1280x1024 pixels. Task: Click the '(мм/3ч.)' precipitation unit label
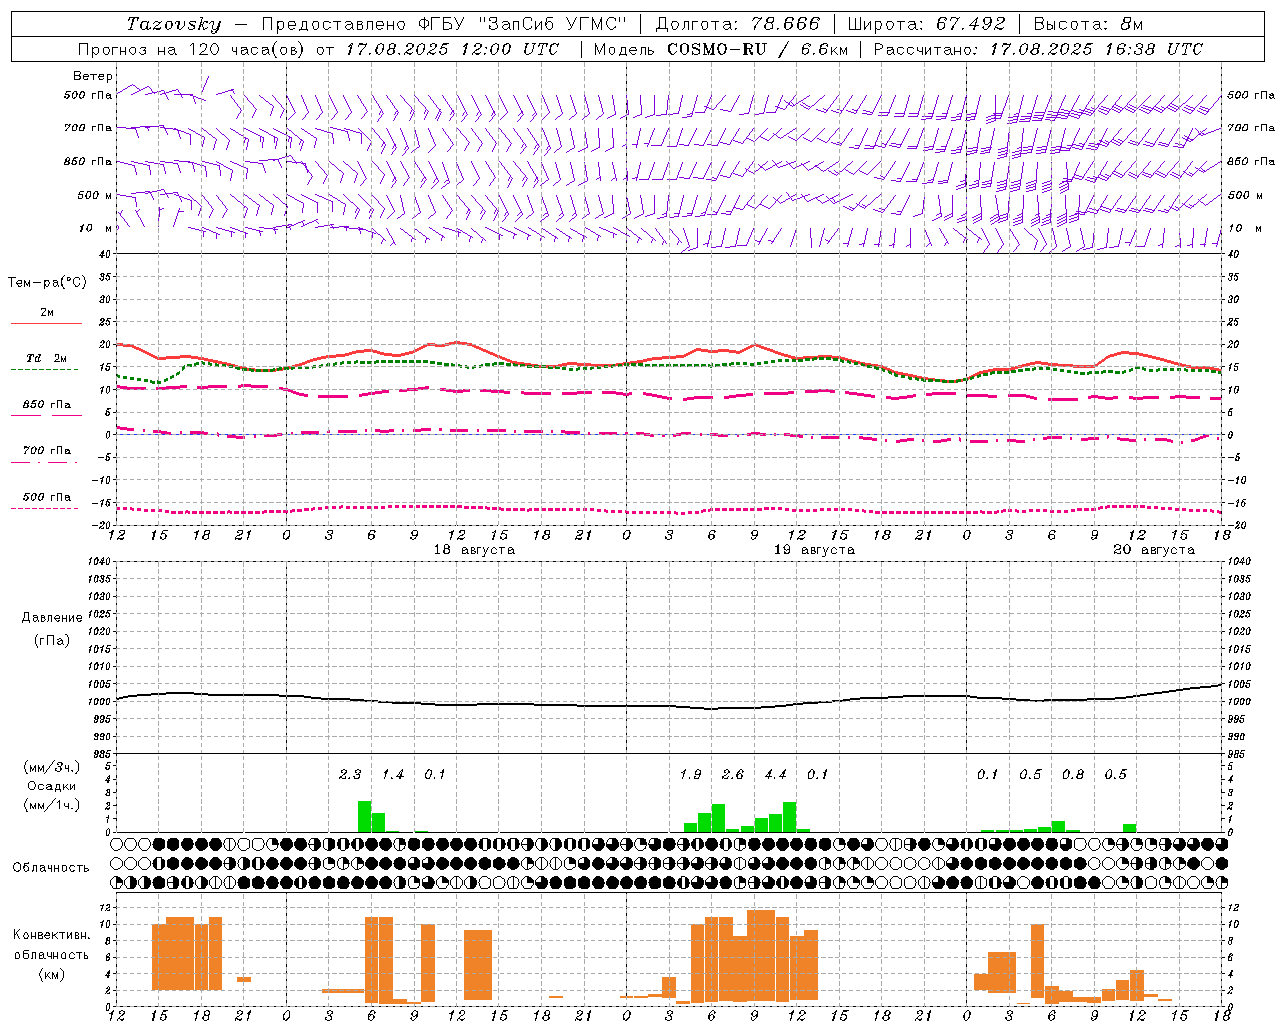[x=52, y=767]
